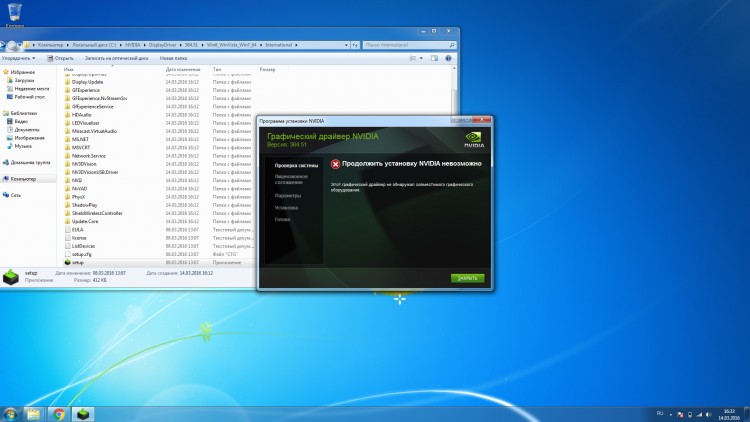Click ЗАКРЫТЬ button in NVIDIA installer
Viewport: 750px width, 422px height.
click(467, 278)
